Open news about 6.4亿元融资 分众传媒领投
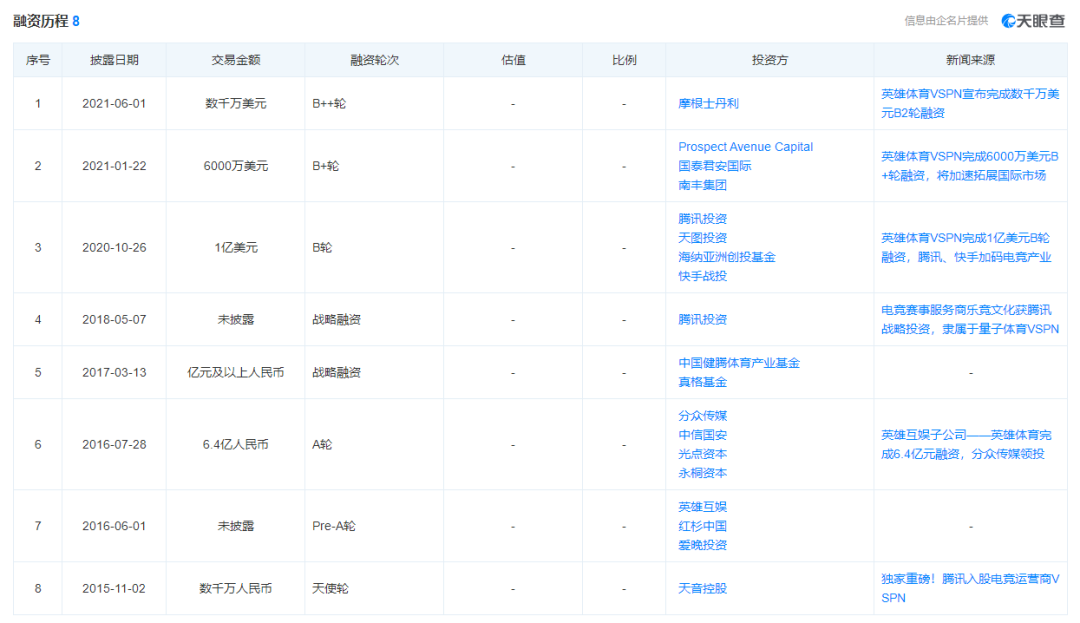Image resolution: width=1080 pixels, height=623 pixels. [x=966, y=445]
